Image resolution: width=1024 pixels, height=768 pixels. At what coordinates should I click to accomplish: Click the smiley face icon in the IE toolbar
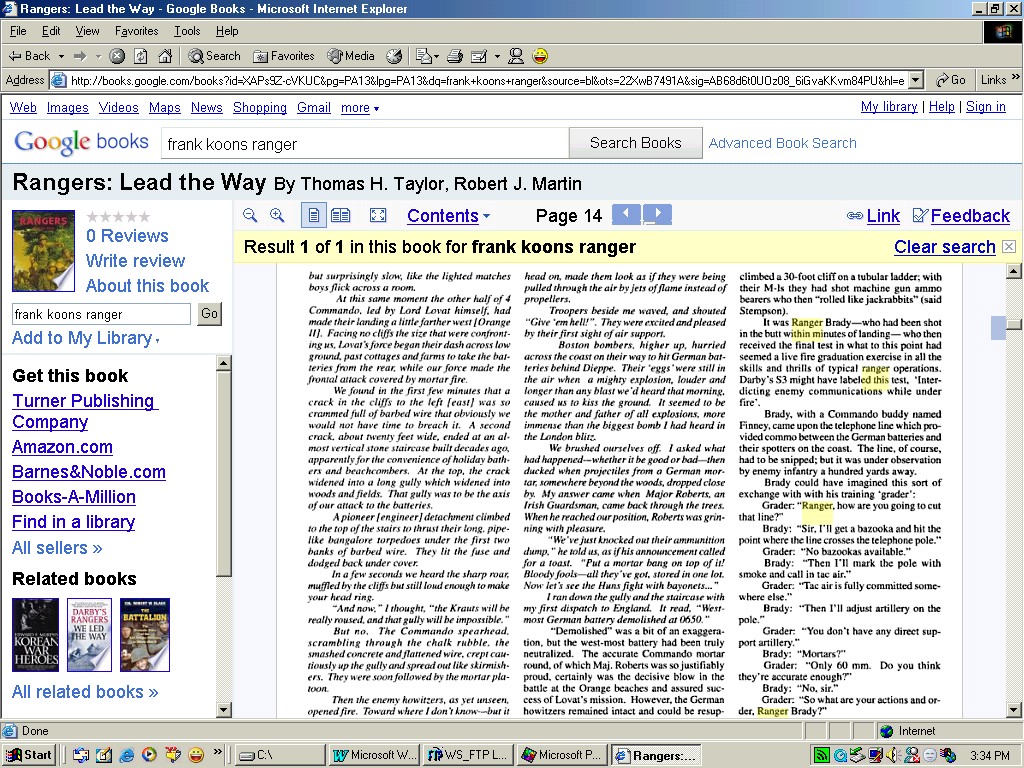(x=540, y=56)
